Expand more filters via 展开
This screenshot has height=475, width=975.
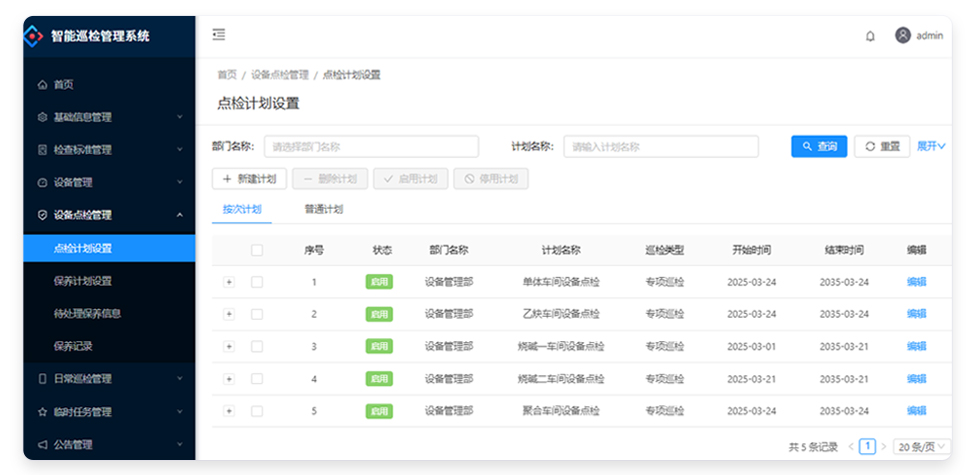(x=930, y=146)
